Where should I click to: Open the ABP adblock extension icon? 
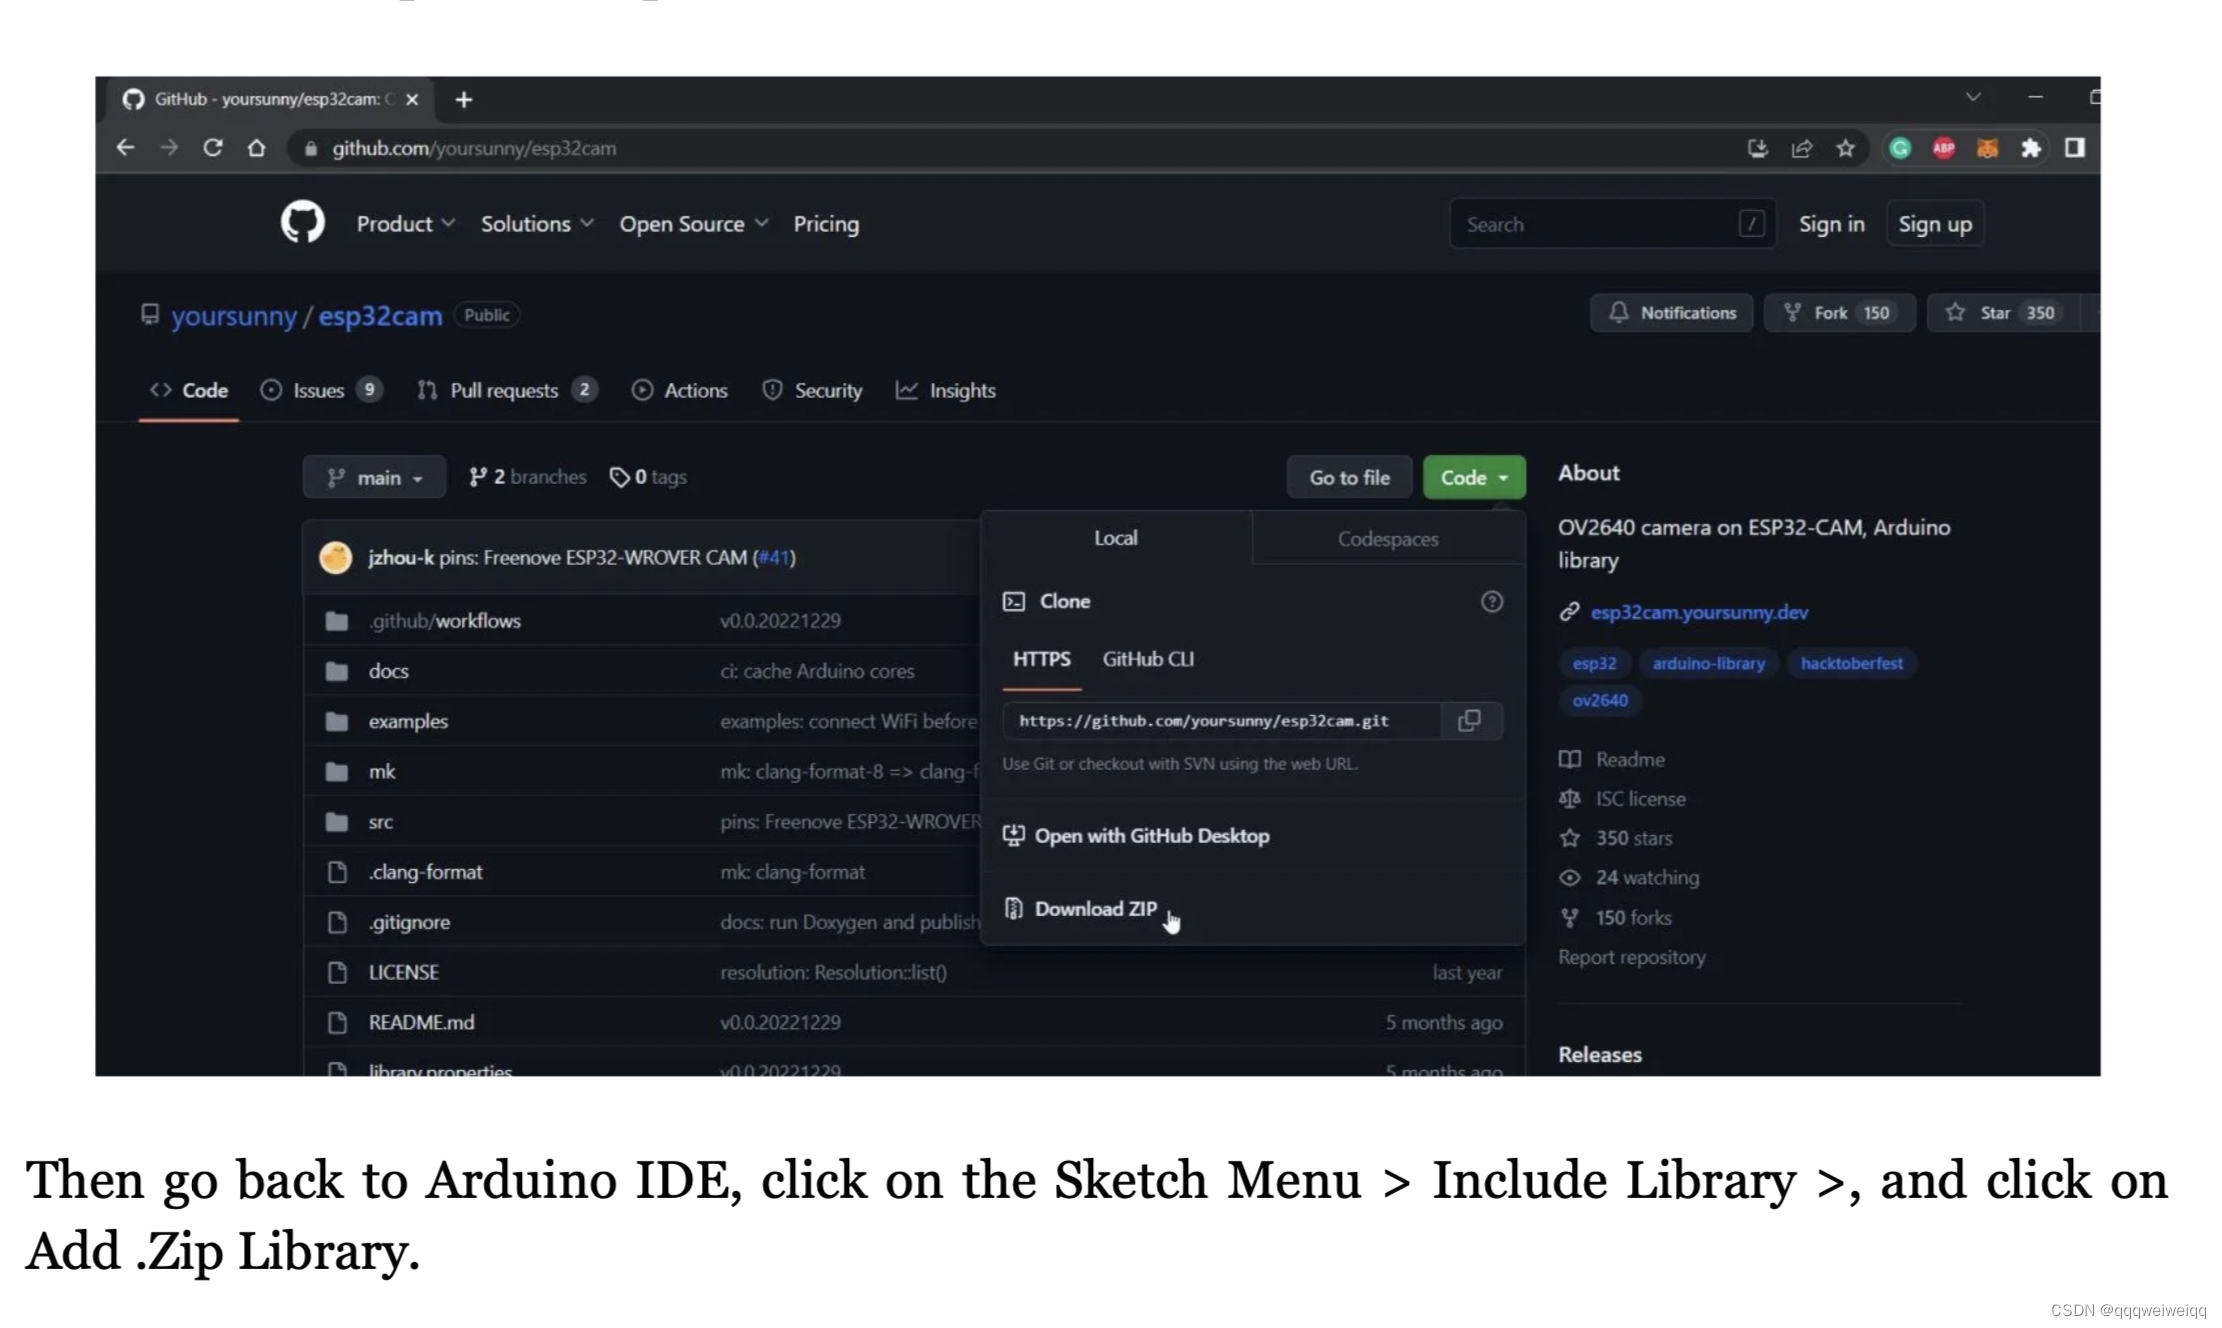pyautogui.click(x=1944, y=148)
